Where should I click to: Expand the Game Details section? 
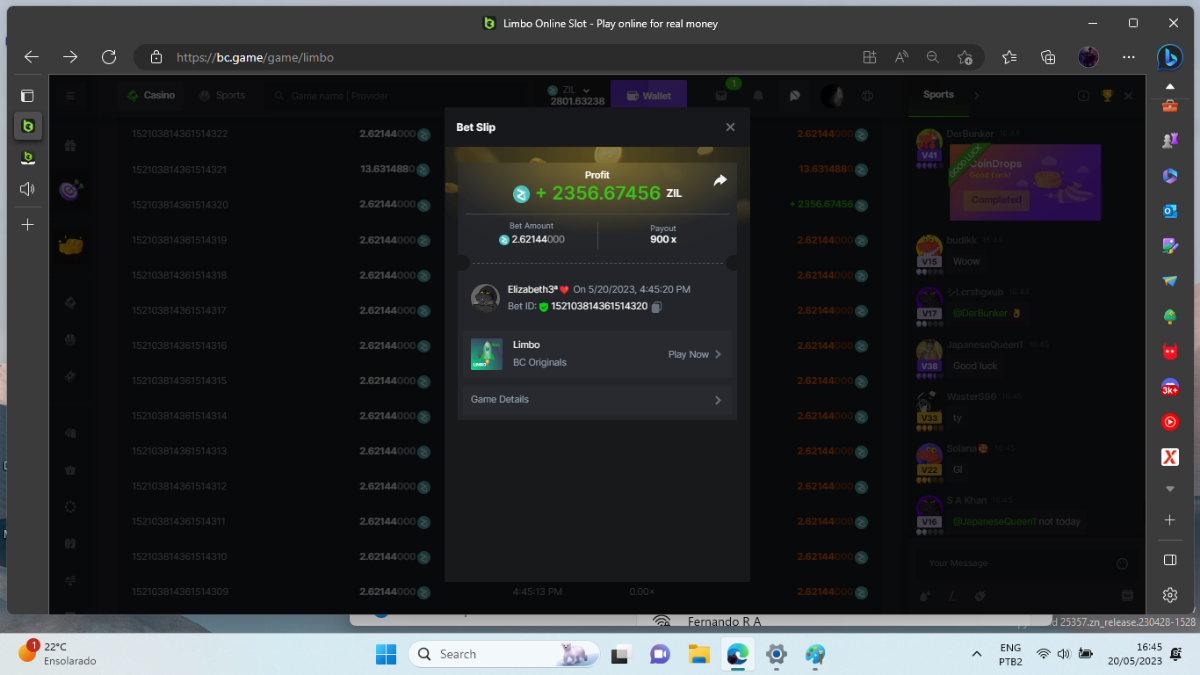(x=596, y=400)
